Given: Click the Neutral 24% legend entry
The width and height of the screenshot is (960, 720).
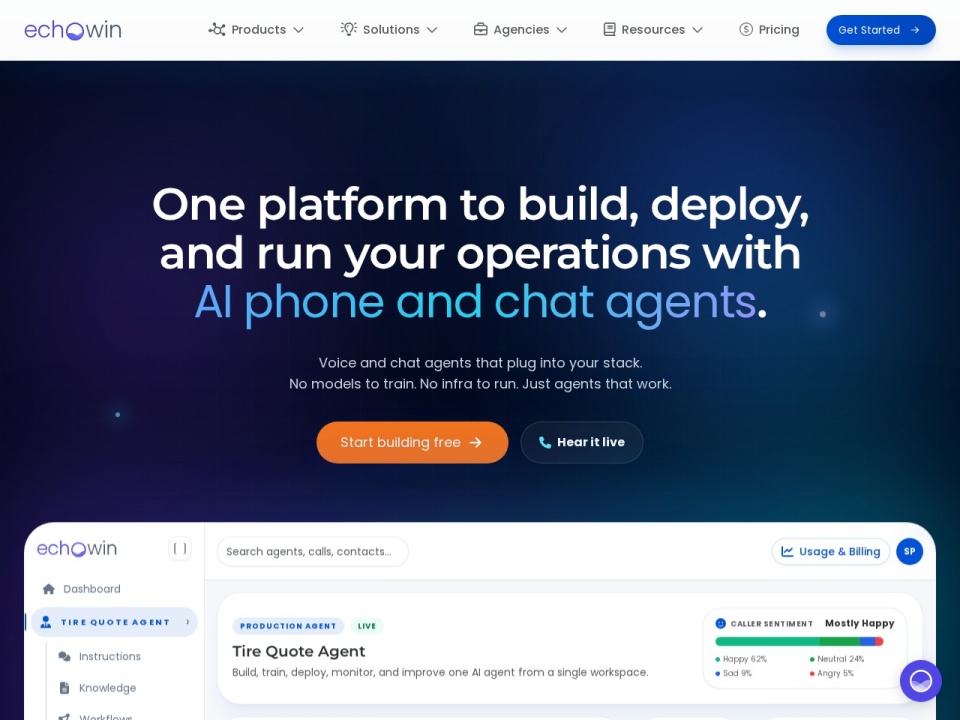Looking at the screenshot, I should (x=837, y=659).
